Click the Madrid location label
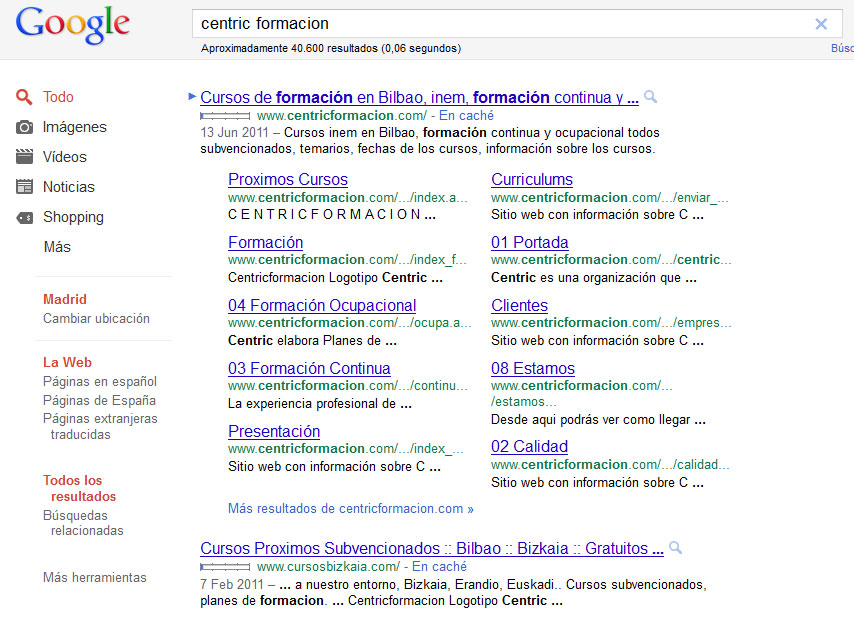854x623 pixels. pyautogui.click(x=65, y=300)
